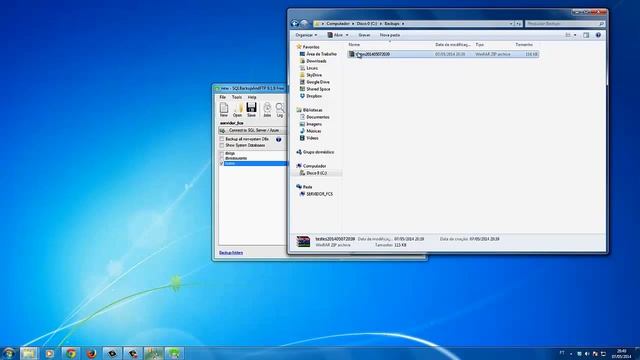This screenshot has height=360, width=640.
Task: Open the Músicas library
Action: click(310, 131)
